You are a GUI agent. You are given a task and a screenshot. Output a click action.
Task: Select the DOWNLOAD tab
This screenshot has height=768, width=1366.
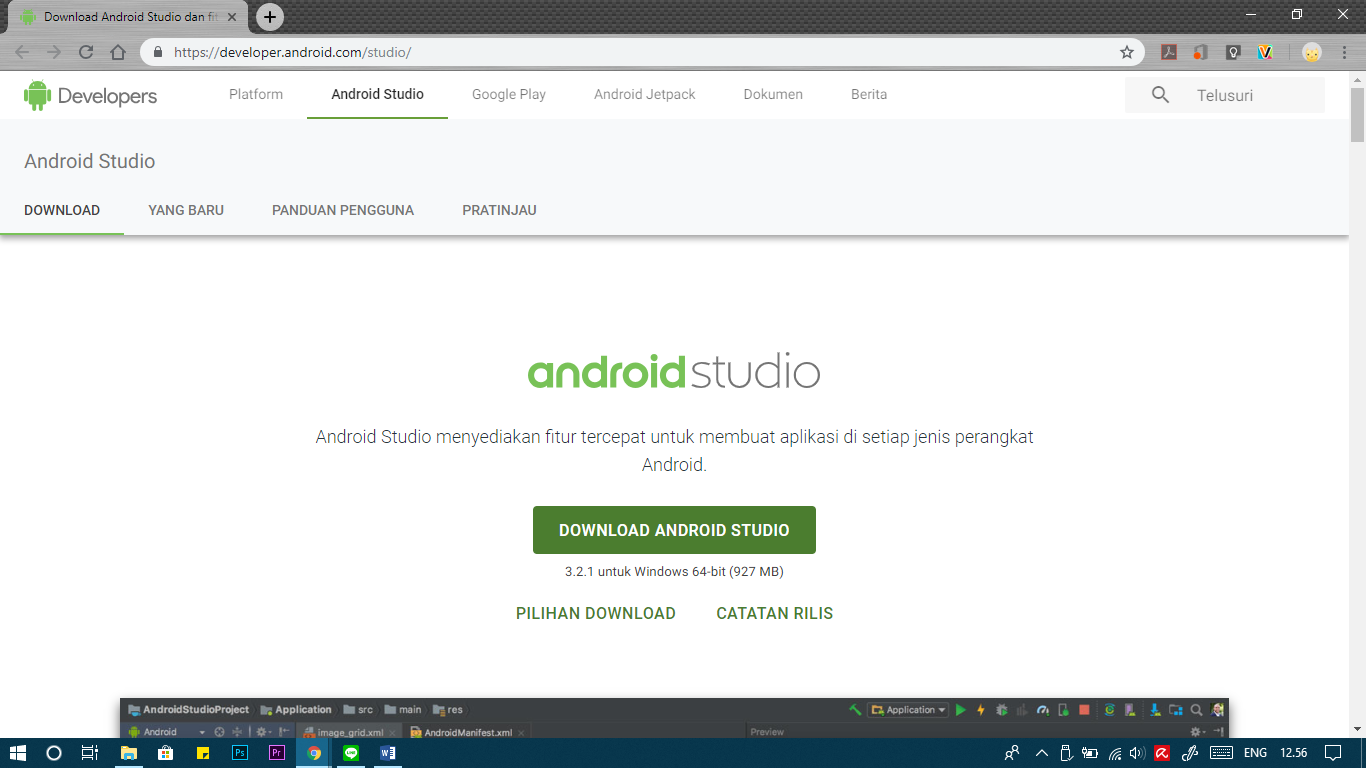click(x=62, y=211)
